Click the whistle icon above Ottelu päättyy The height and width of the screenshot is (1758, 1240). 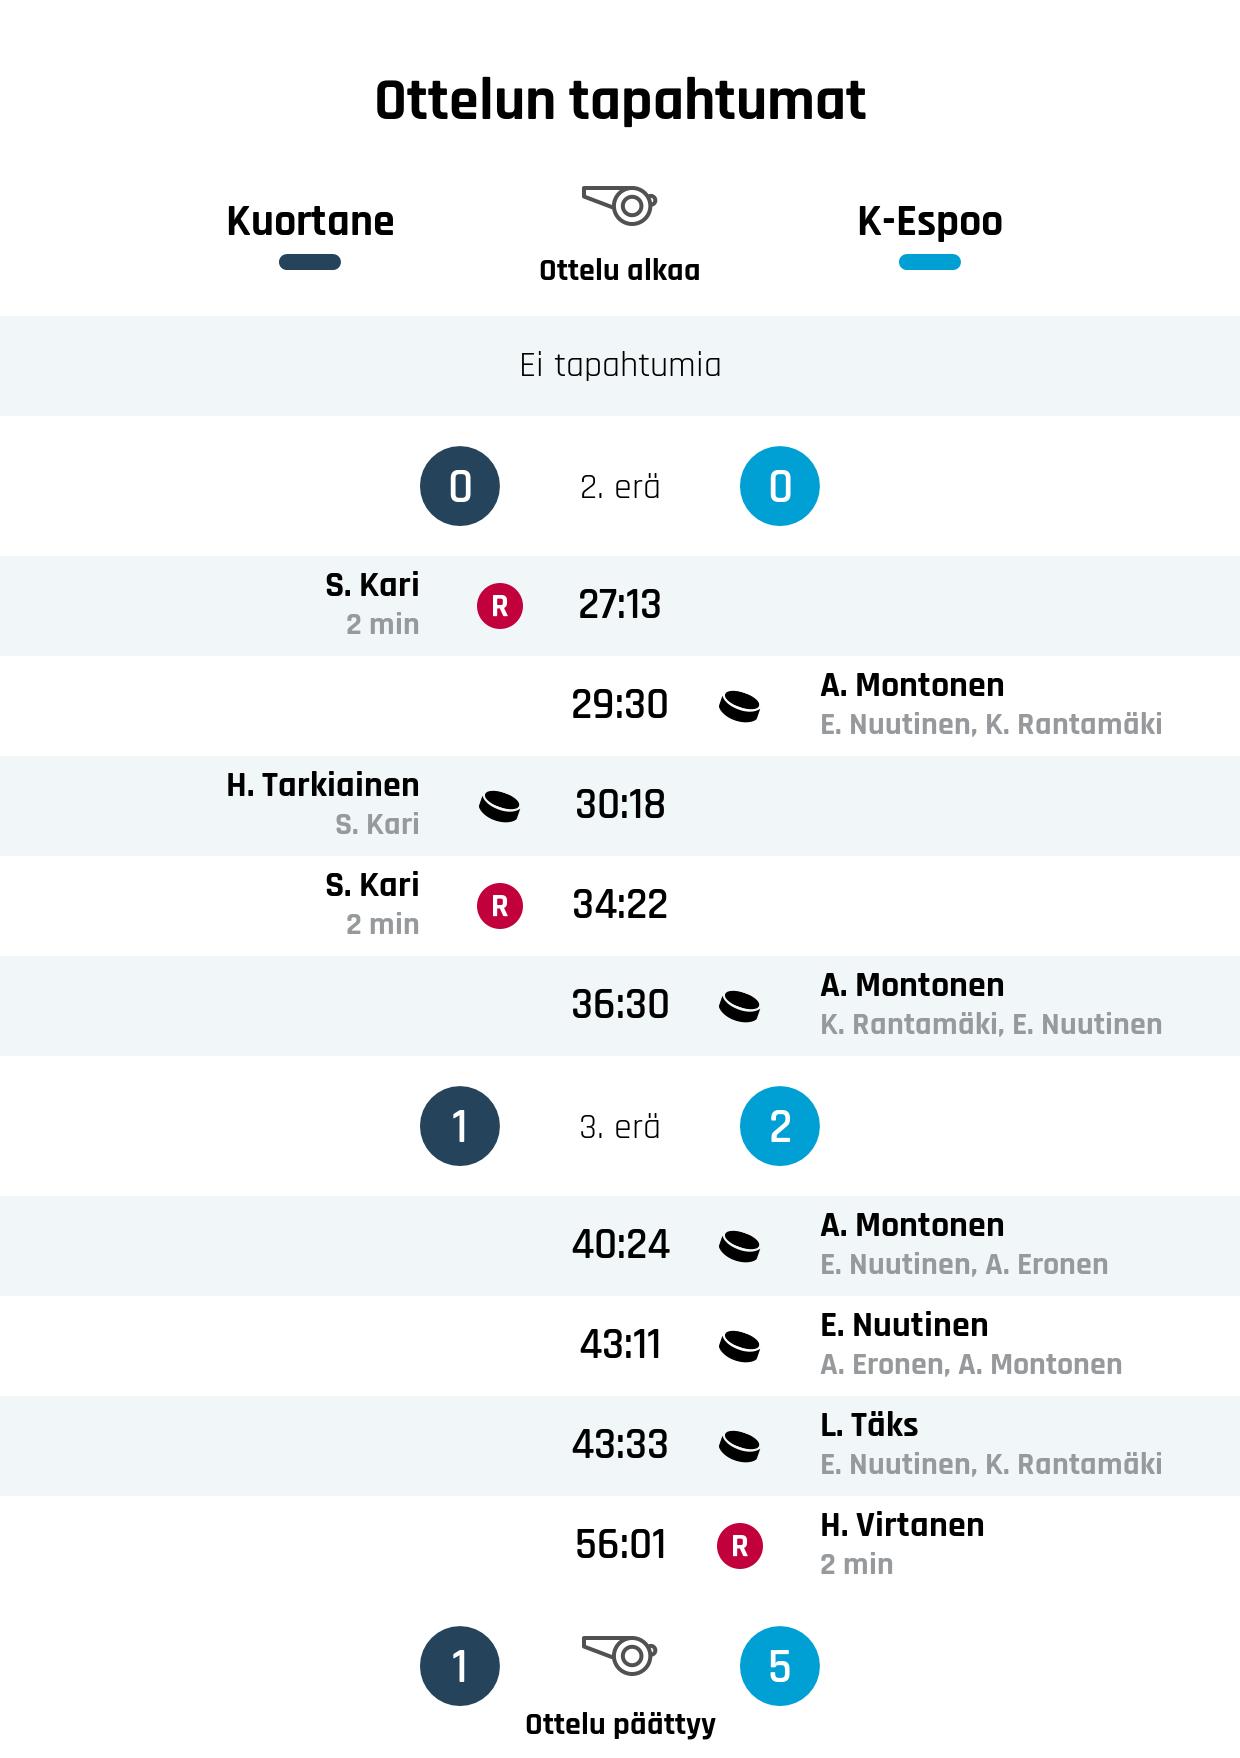(x=619, y=1655)
